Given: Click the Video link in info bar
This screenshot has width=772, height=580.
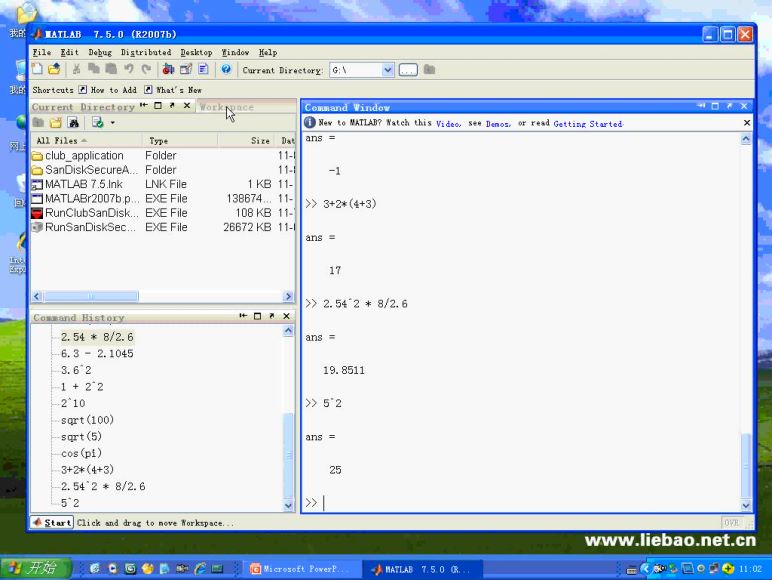Looking at the screenshot, I should pos(448,124).
